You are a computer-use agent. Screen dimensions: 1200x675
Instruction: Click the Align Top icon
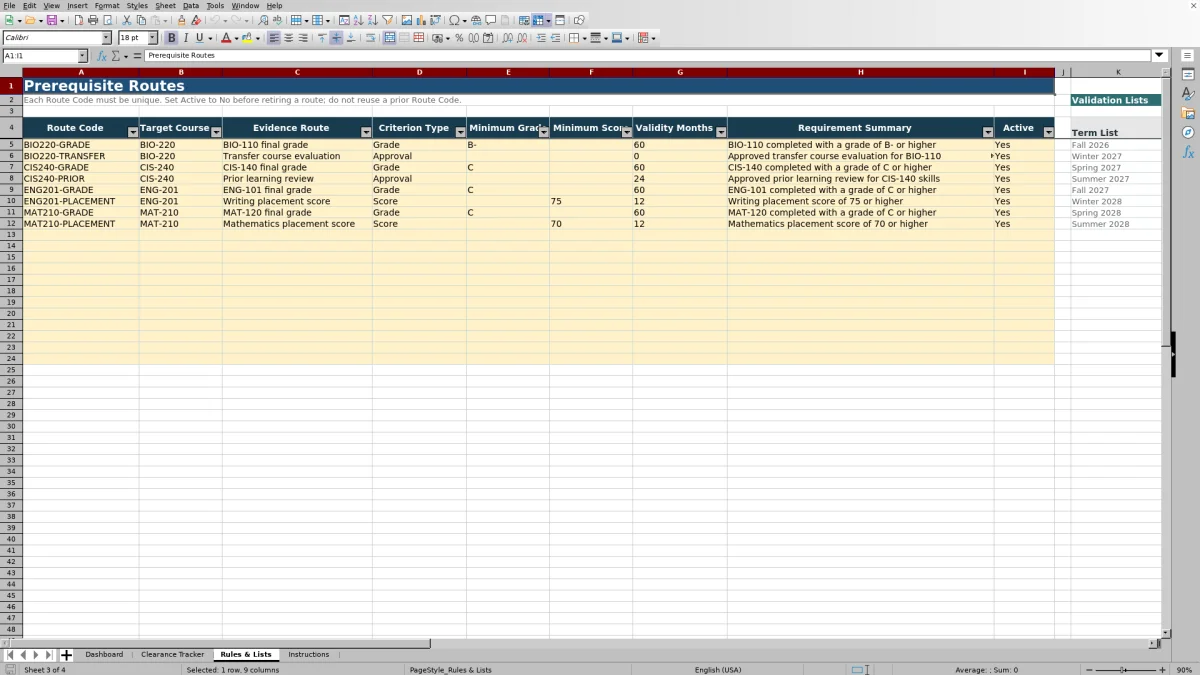(322, 38)
